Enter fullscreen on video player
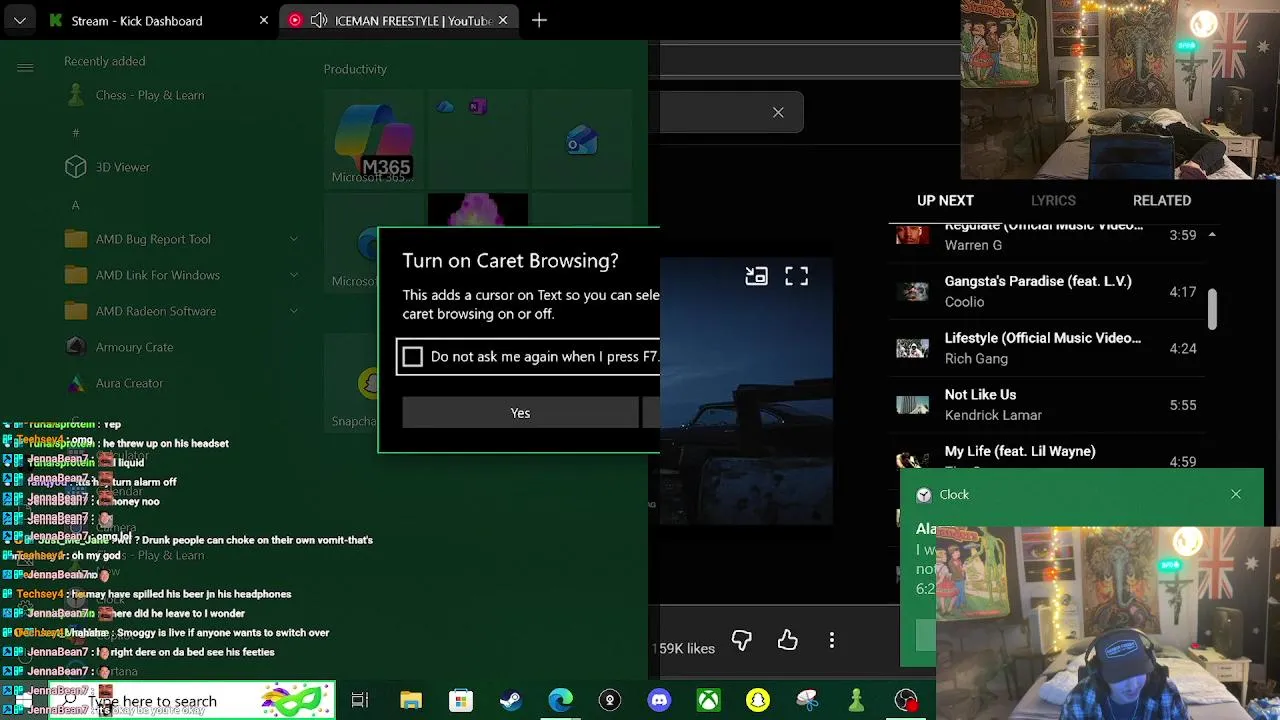The height and width of the screenshot is (720, 1280). (796, 277)
